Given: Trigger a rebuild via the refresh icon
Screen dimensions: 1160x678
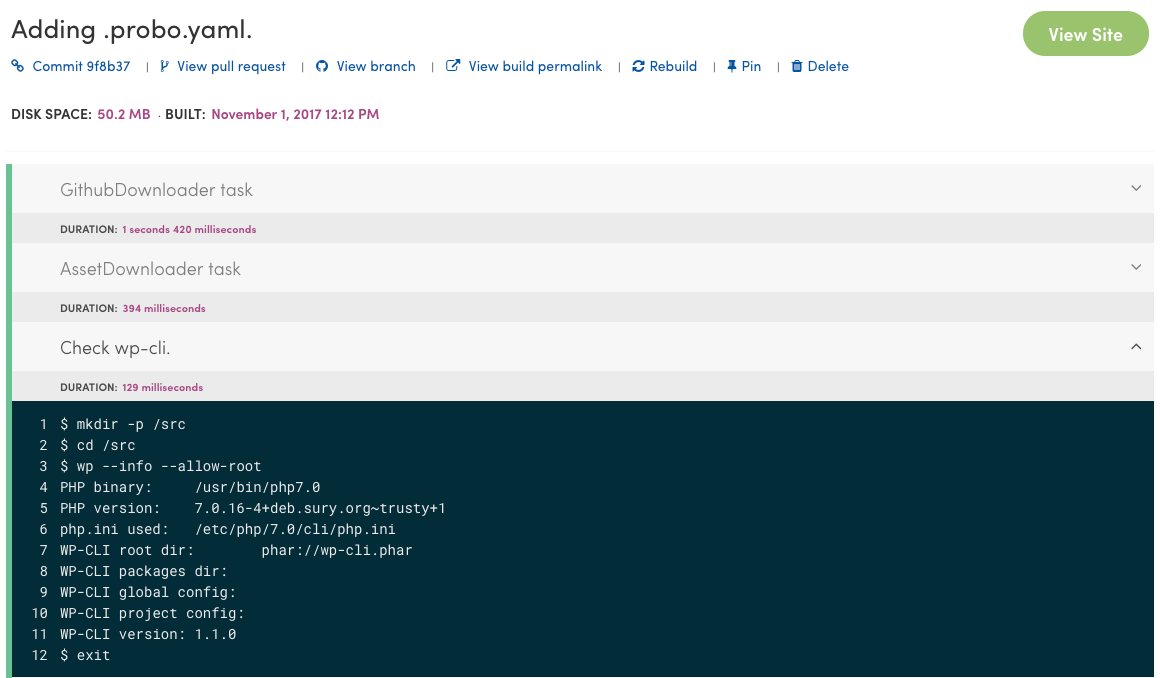Looking at the screenshot, I should [x=637, y=66].
